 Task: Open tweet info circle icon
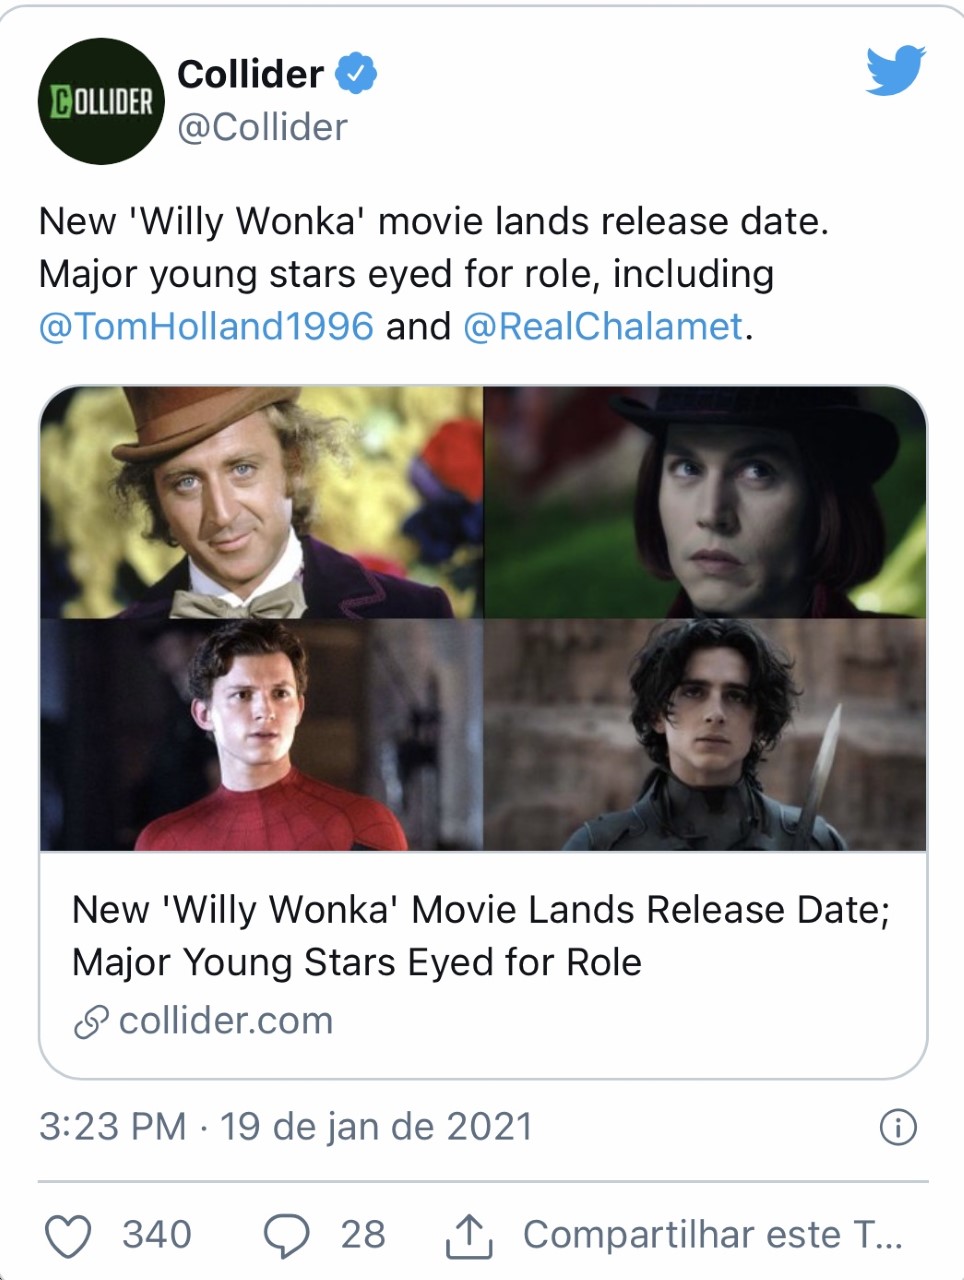pos(897,1128)
